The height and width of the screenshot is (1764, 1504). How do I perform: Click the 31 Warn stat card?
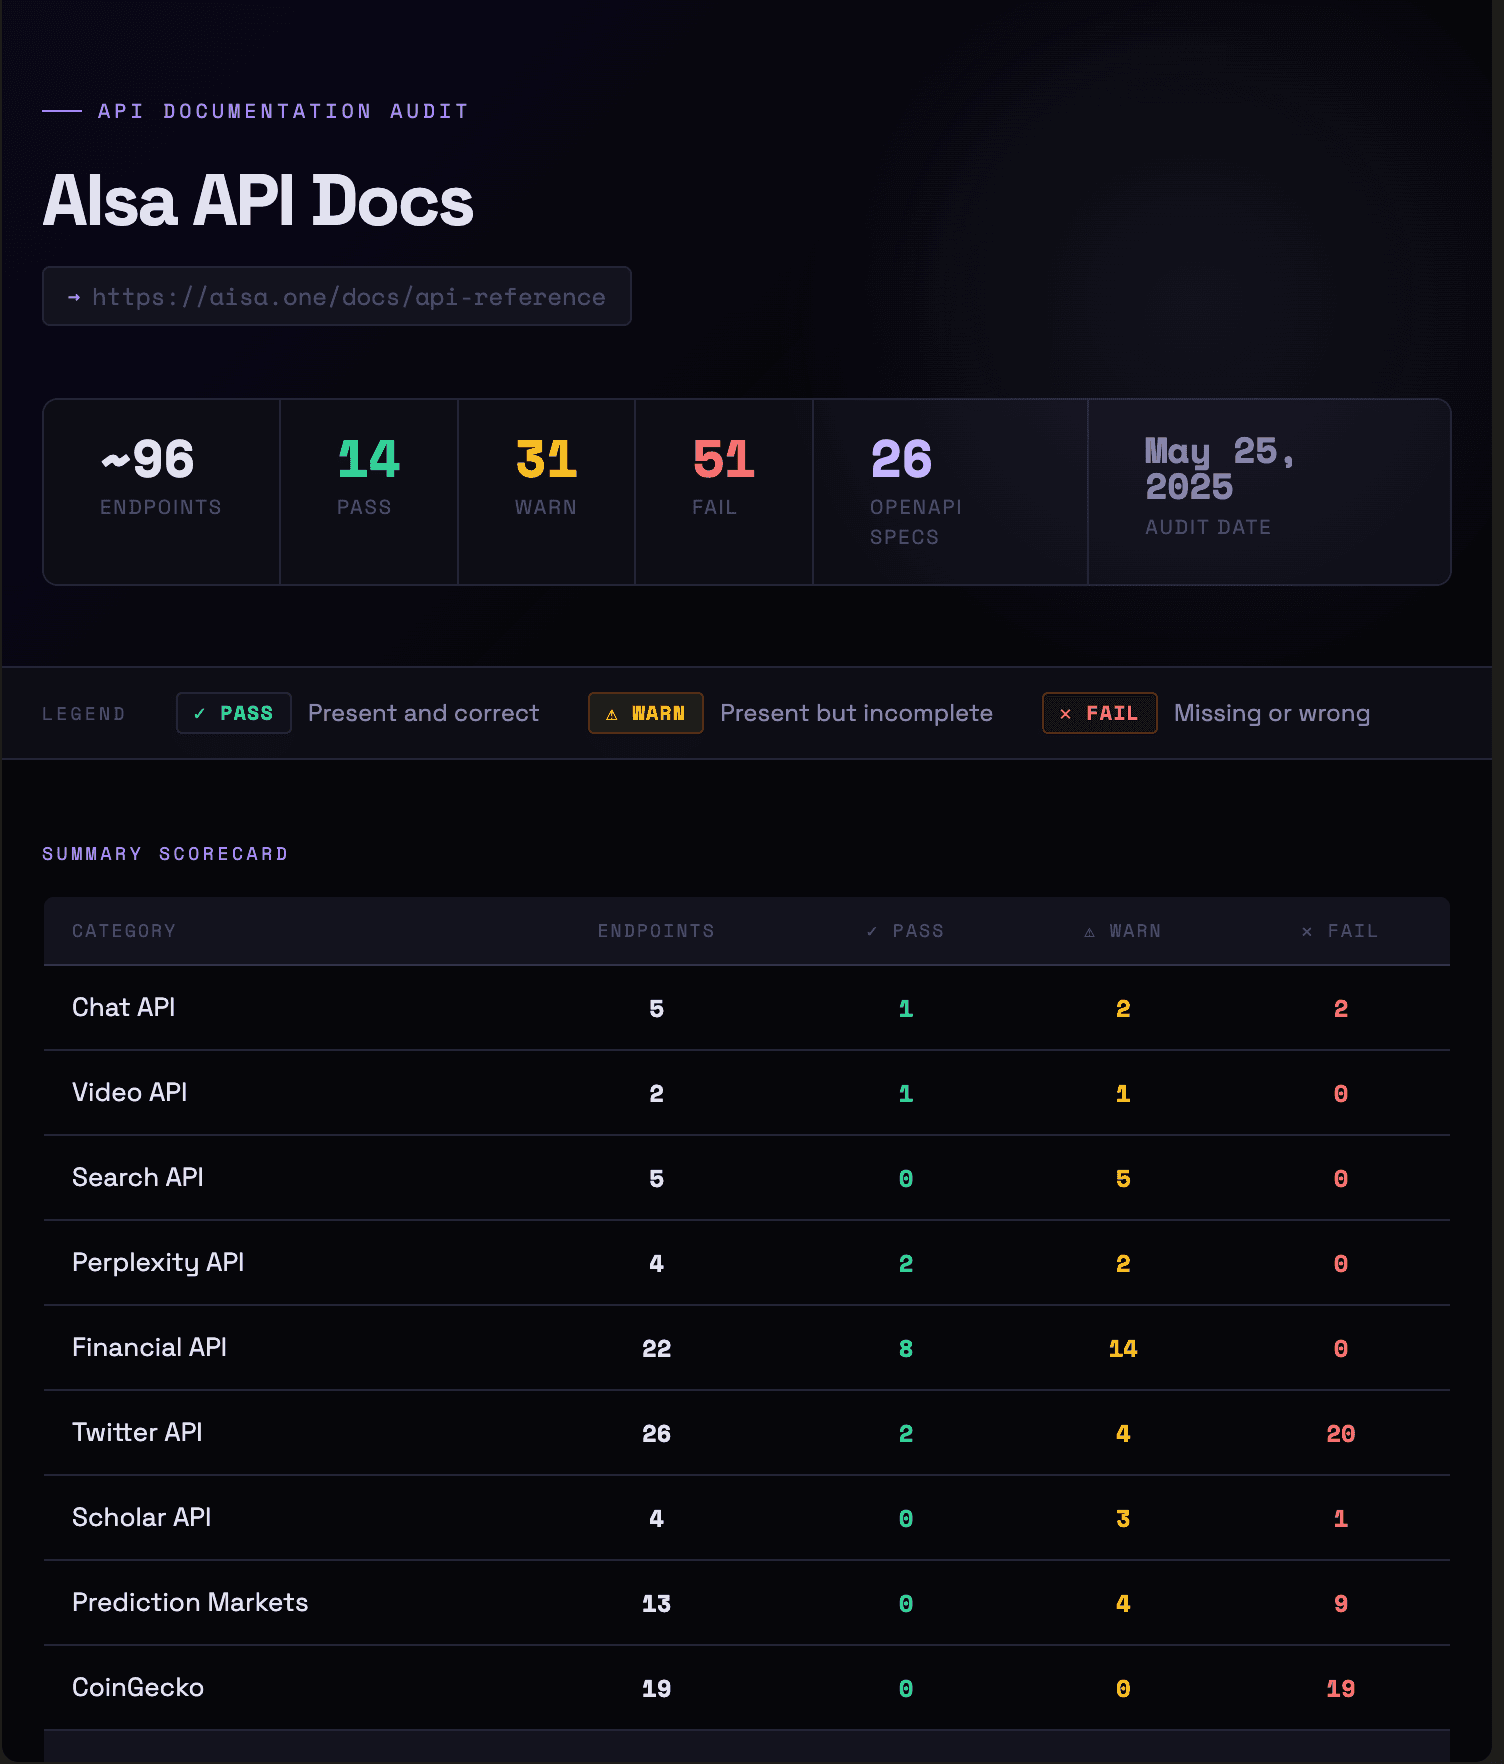(x=547, y=492)
